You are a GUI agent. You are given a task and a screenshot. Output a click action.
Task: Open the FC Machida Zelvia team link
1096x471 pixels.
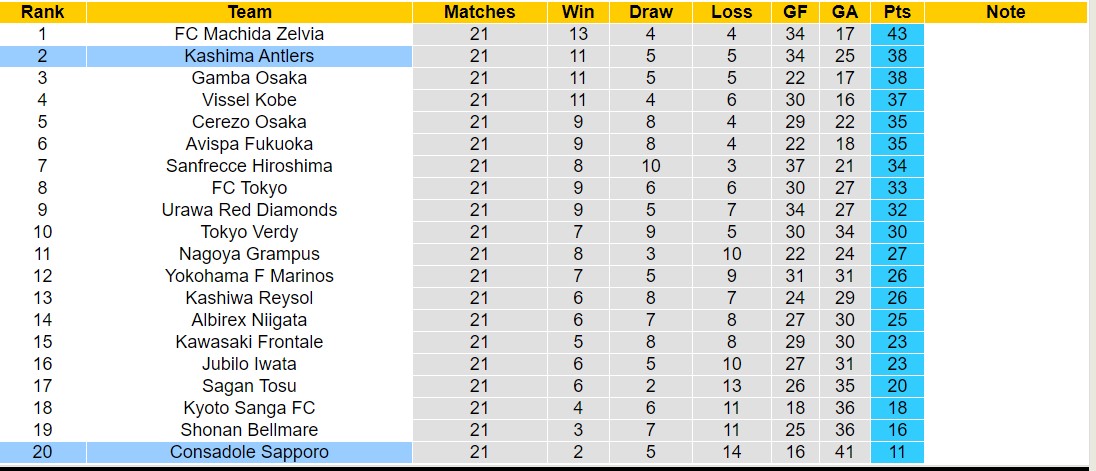(x=249, y=34)
